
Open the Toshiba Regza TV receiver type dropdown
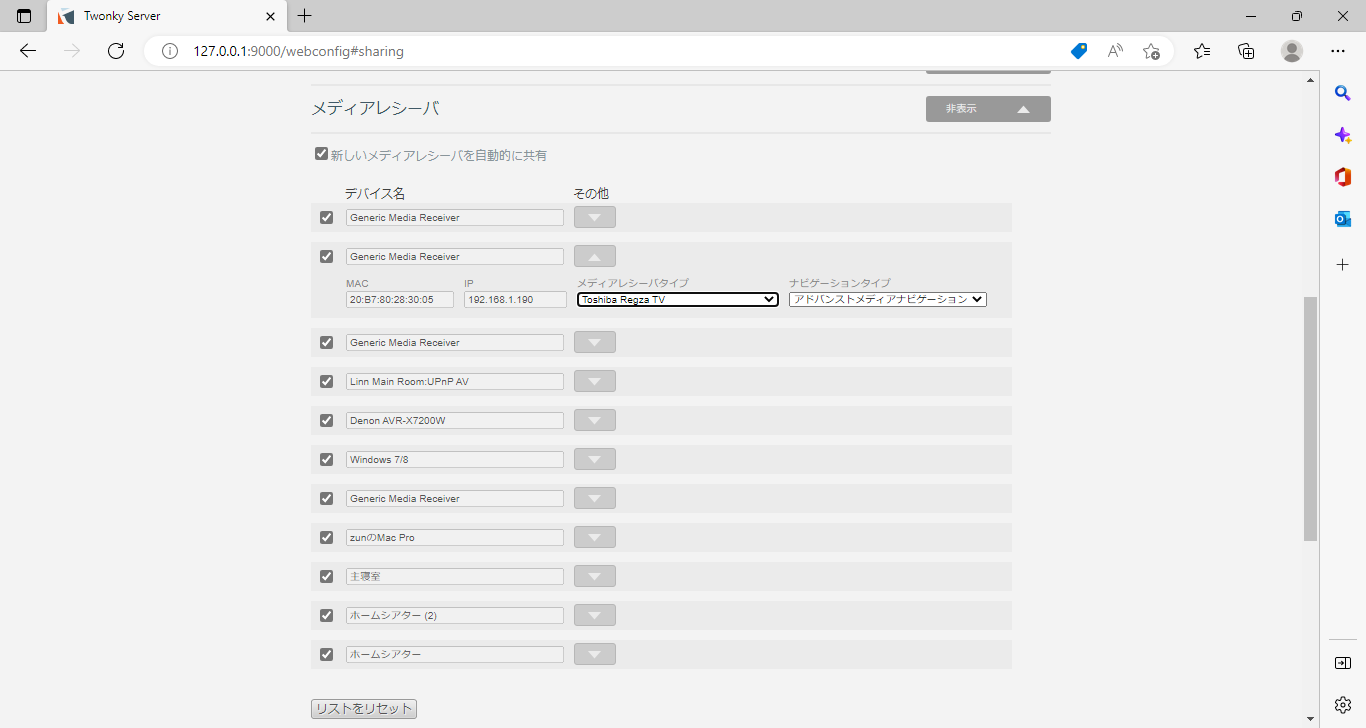678,299
